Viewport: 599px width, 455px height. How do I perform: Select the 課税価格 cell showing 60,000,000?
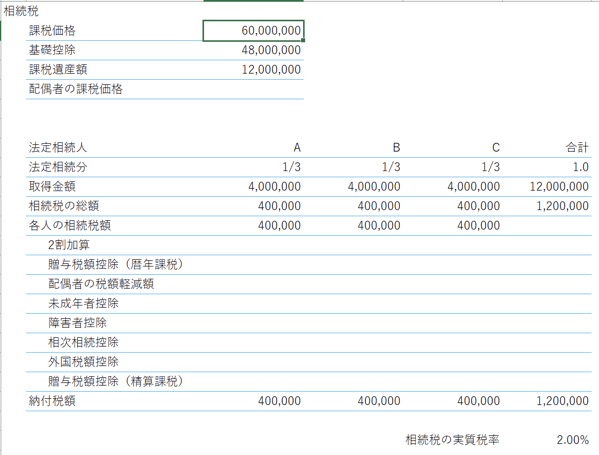tap(253, 31)
